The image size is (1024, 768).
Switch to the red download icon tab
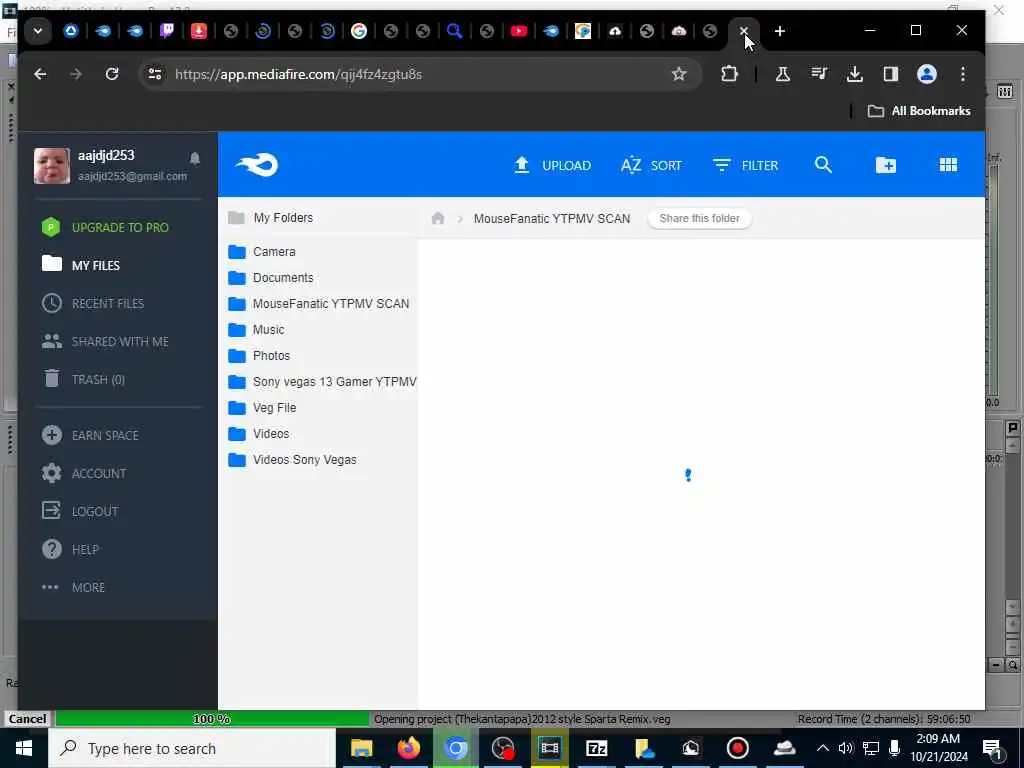coord(199,31)
